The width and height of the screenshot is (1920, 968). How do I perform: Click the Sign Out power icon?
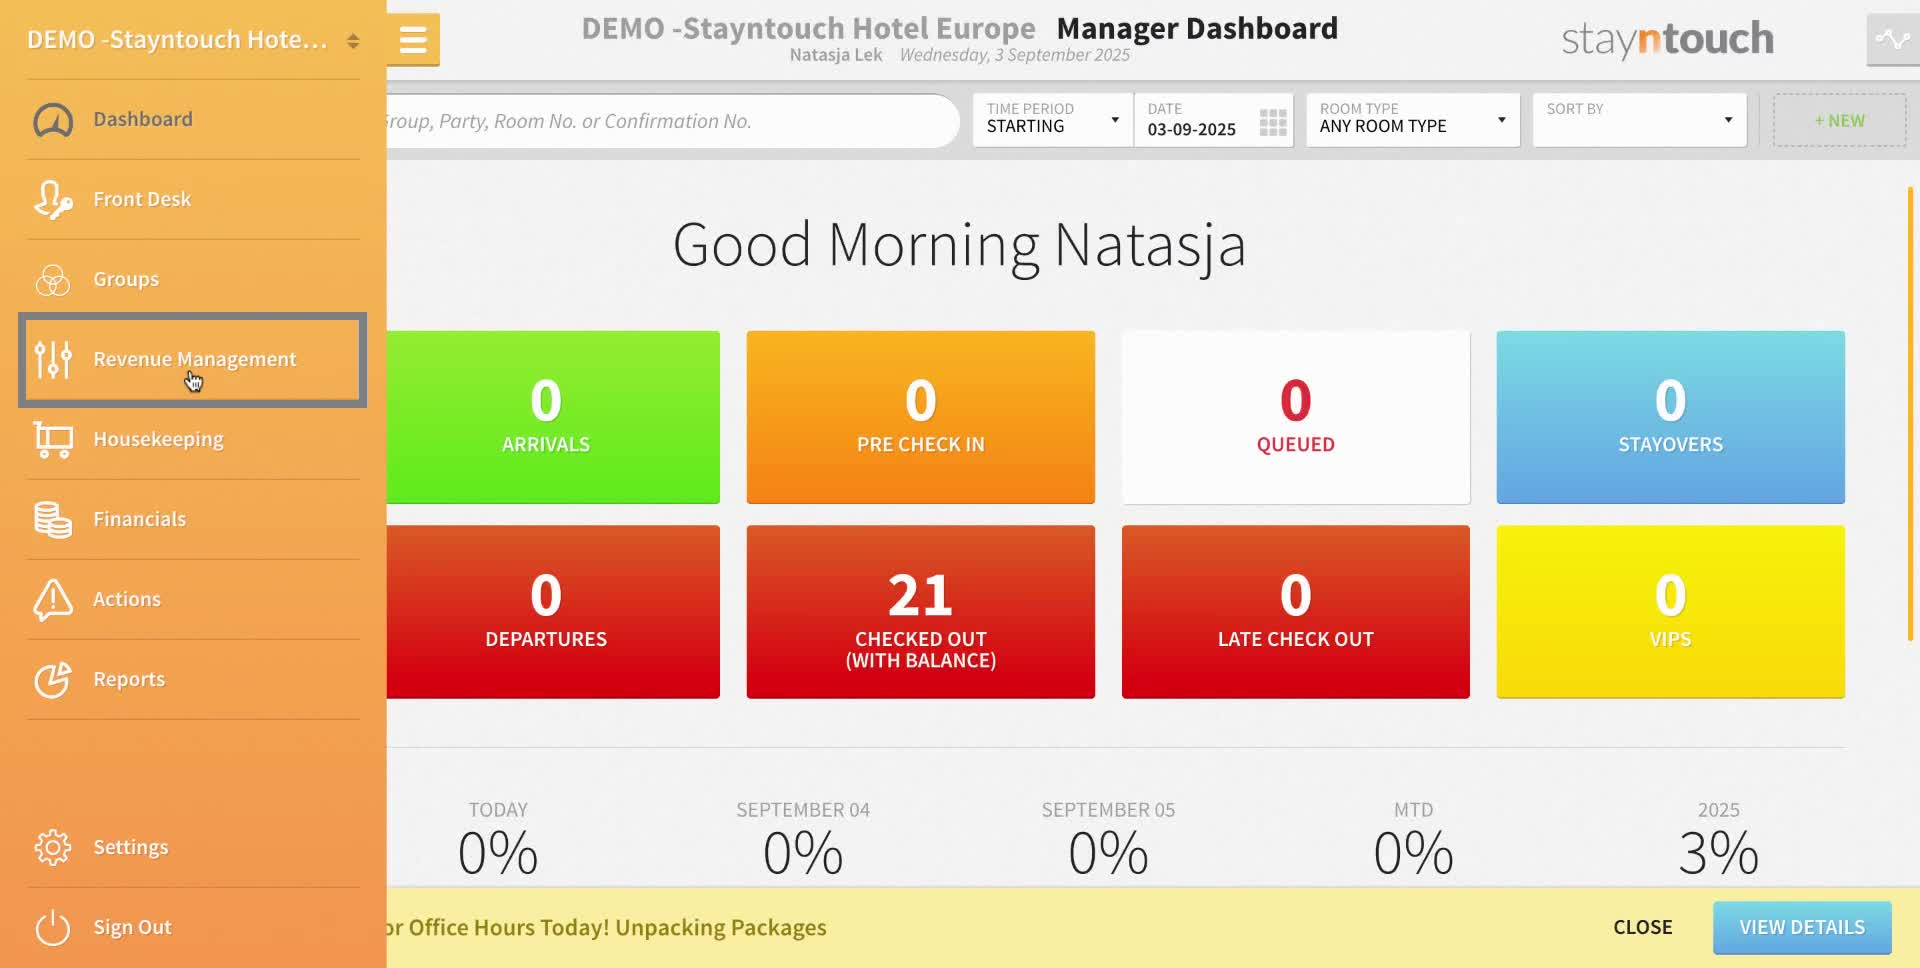click(53, 927)
